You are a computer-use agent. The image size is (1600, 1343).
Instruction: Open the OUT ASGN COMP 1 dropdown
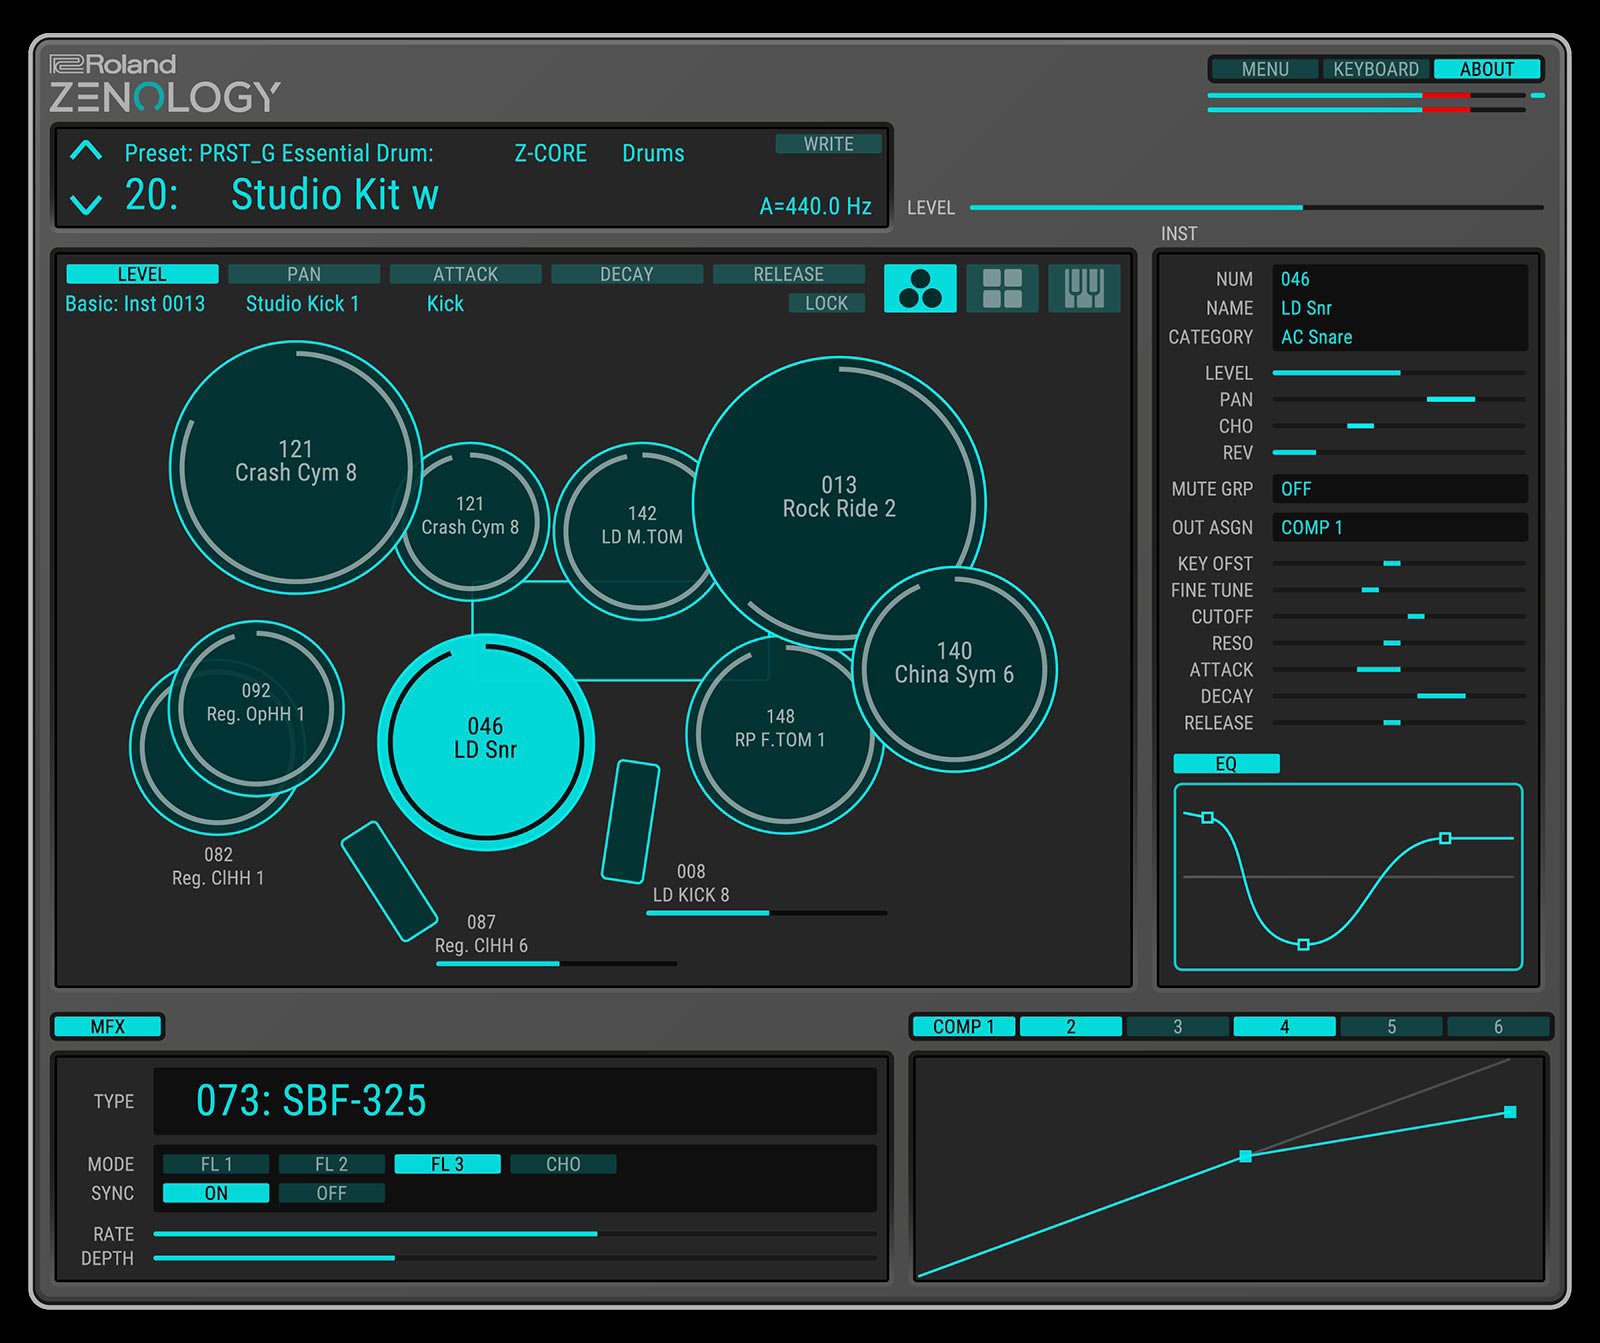click(x=1399, y=528)
